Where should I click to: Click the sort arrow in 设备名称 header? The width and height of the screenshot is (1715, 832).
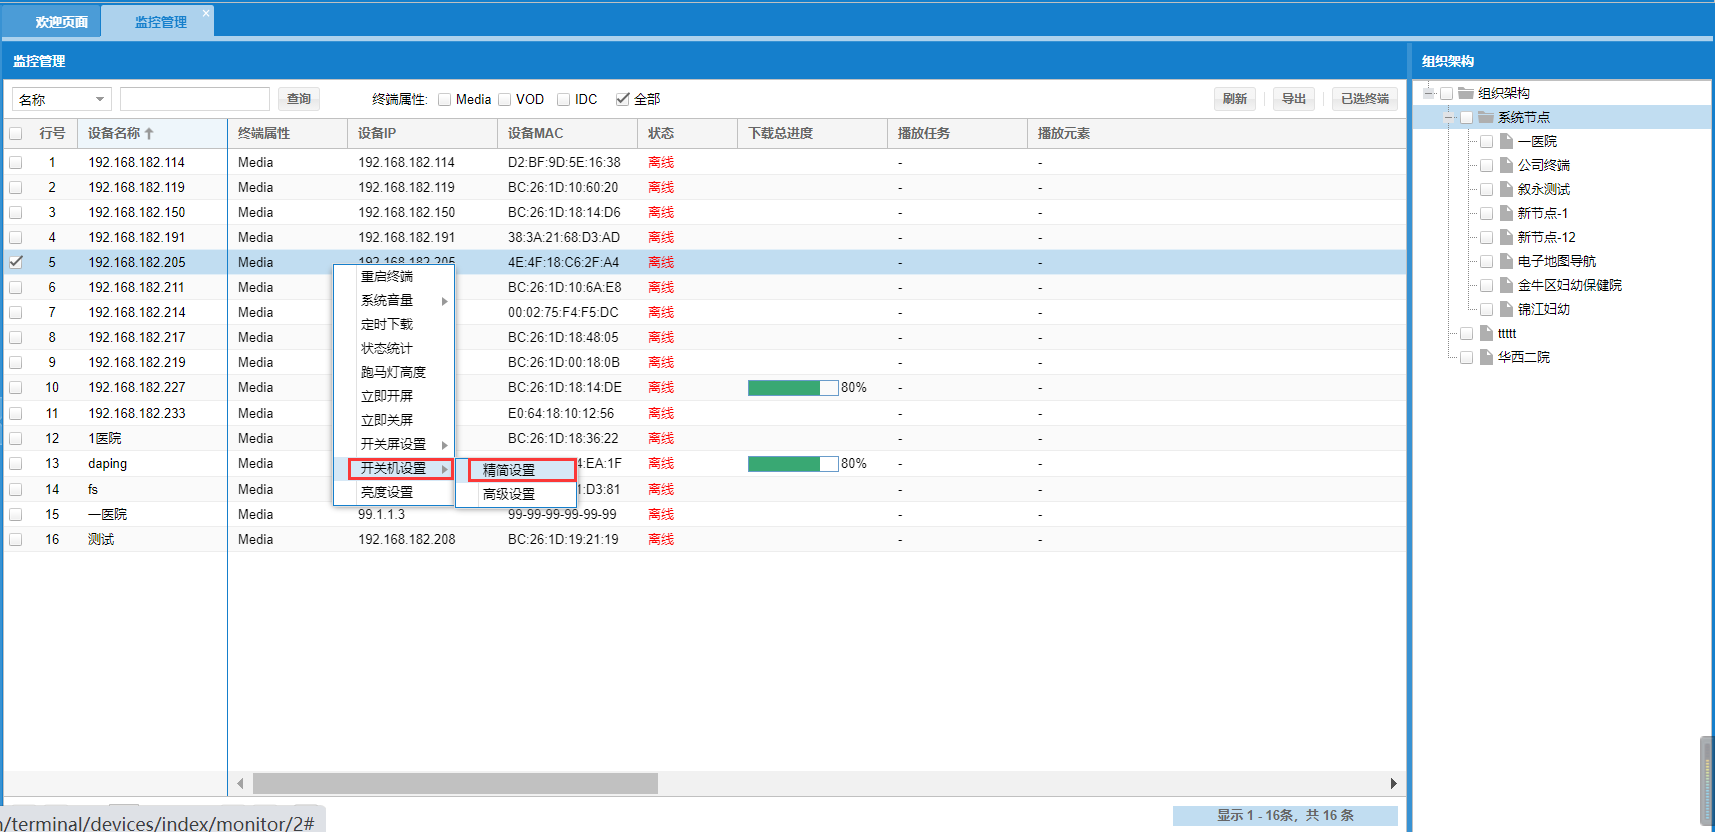click(149, 133)
